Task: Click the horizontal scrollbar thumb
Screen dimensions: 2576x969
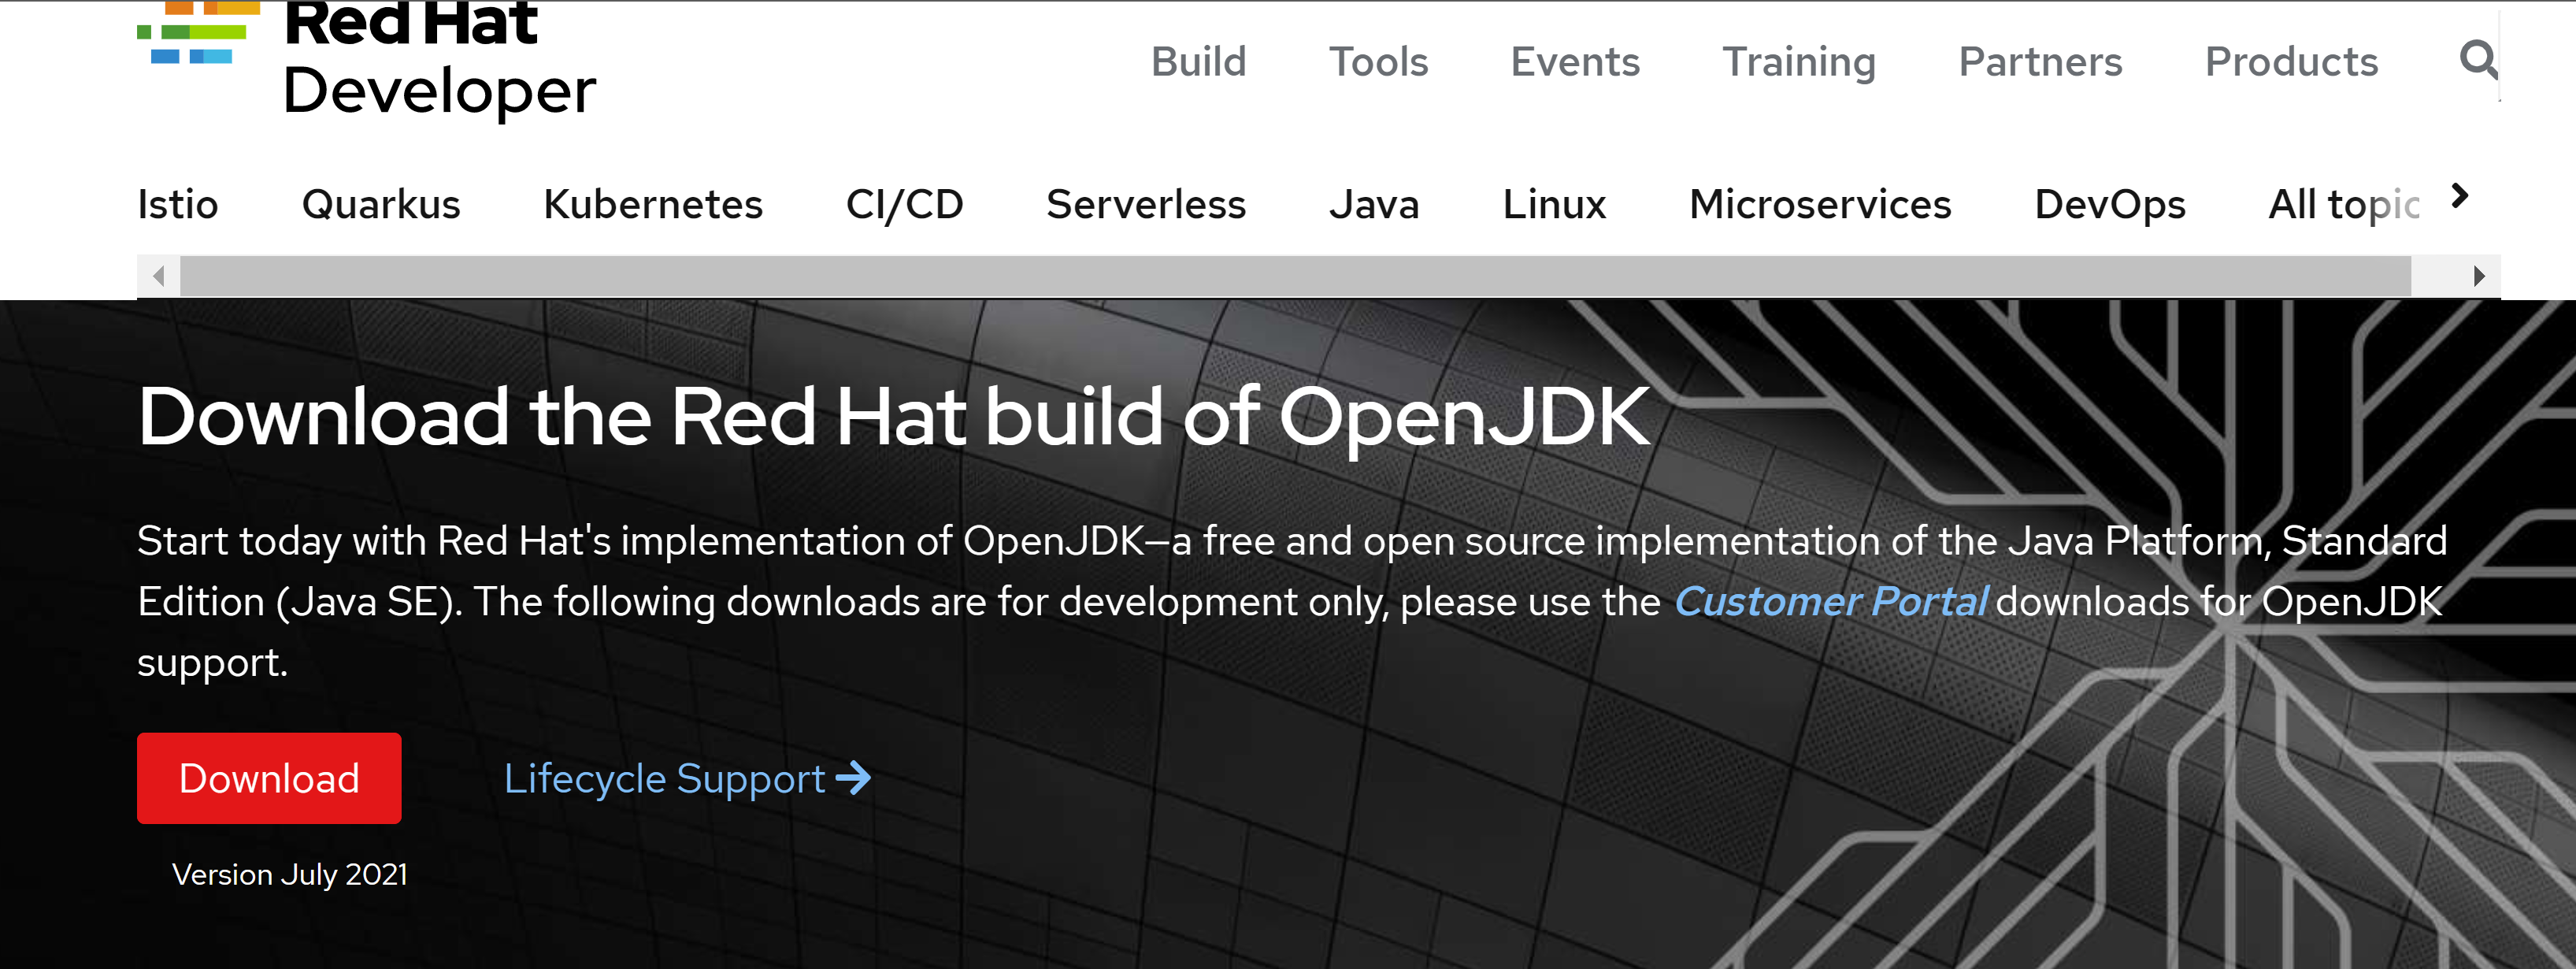Action: 1295,276
